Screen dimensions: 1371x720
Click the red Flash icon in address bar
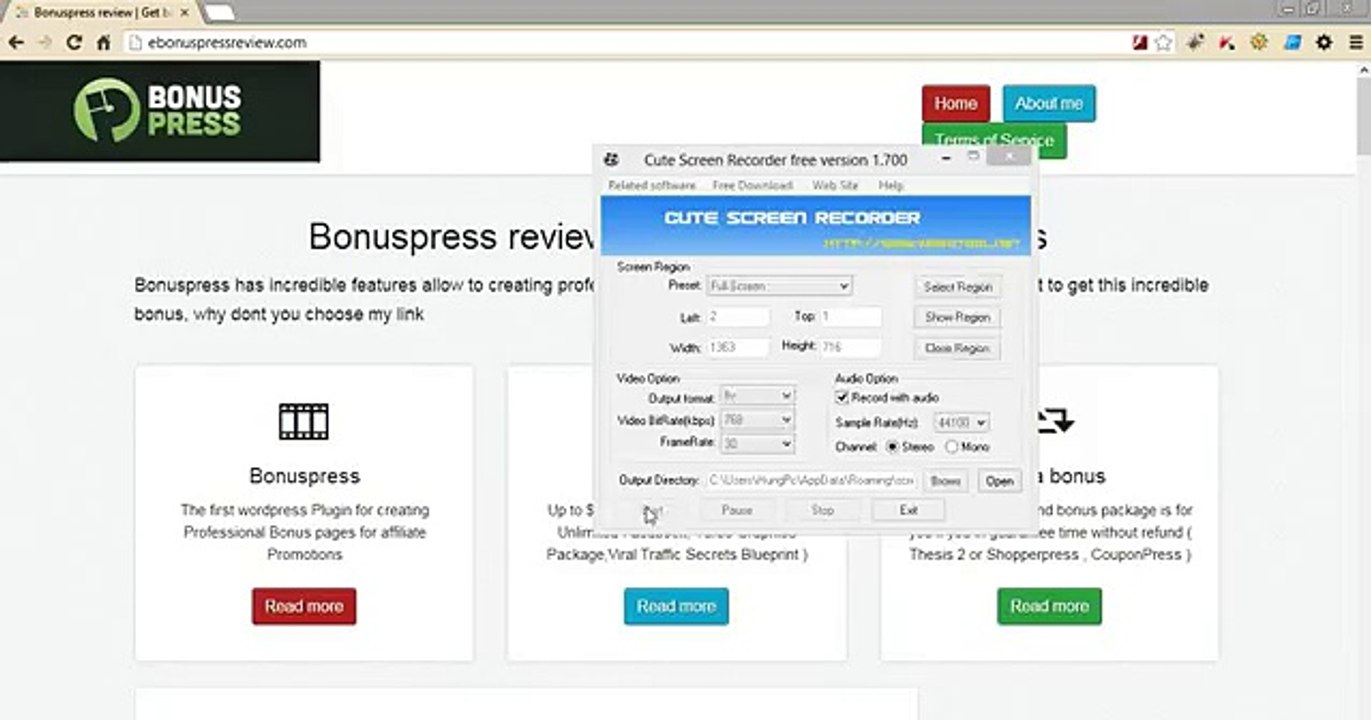click(1139, 43)
